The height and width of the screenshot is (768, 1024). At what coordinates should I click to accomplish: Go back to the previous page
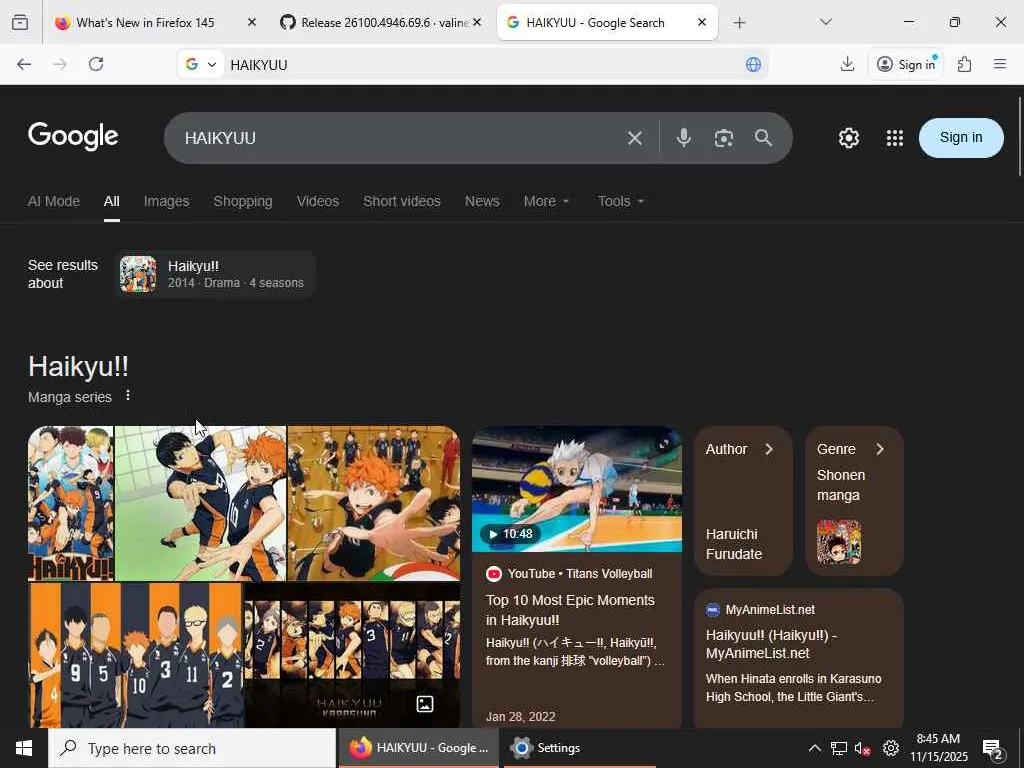pyautogui.click(x=24, y=64)
